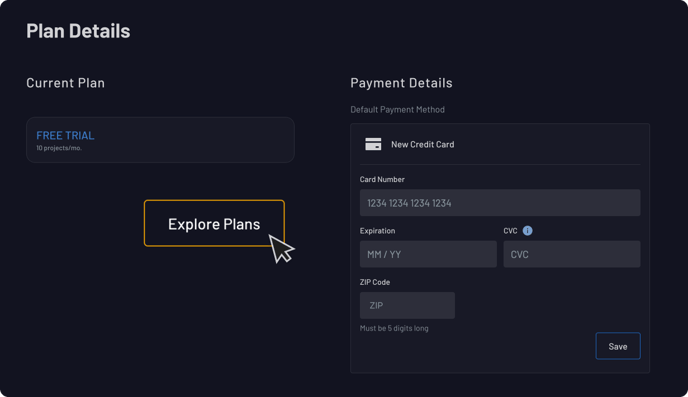Select the Expiration MM / YY field
688x397 pixels.
tap(428, 254)
